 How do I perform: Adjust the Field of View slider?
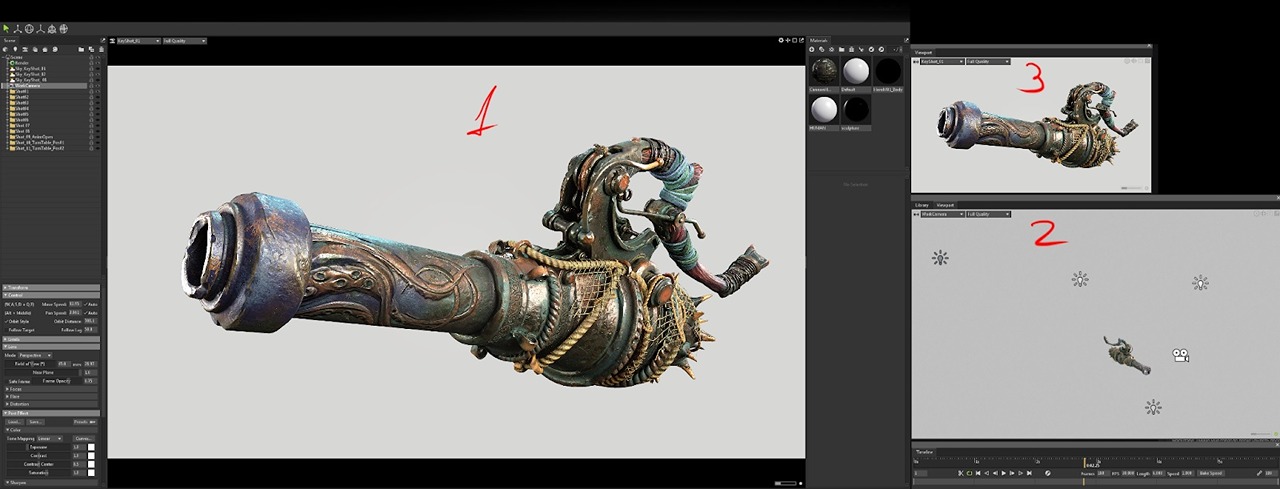click(x=31, y=364)
